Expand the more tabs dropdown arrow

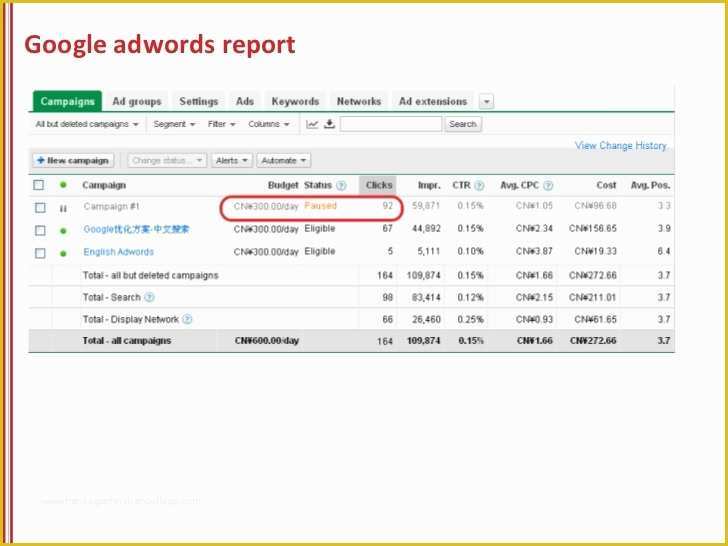coord(486,101)
